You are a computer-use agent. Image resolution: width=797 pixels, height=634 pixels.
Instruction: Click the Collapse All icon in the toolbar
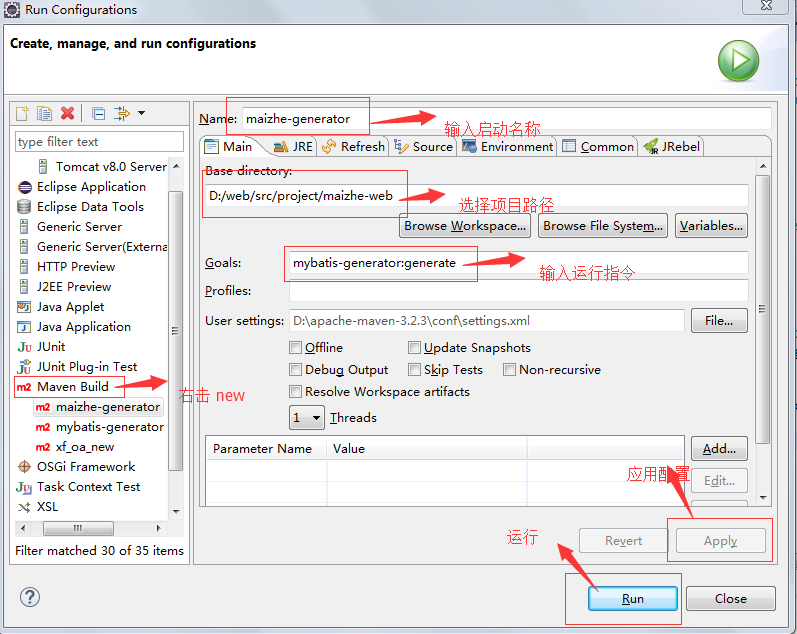click(98, 113)
